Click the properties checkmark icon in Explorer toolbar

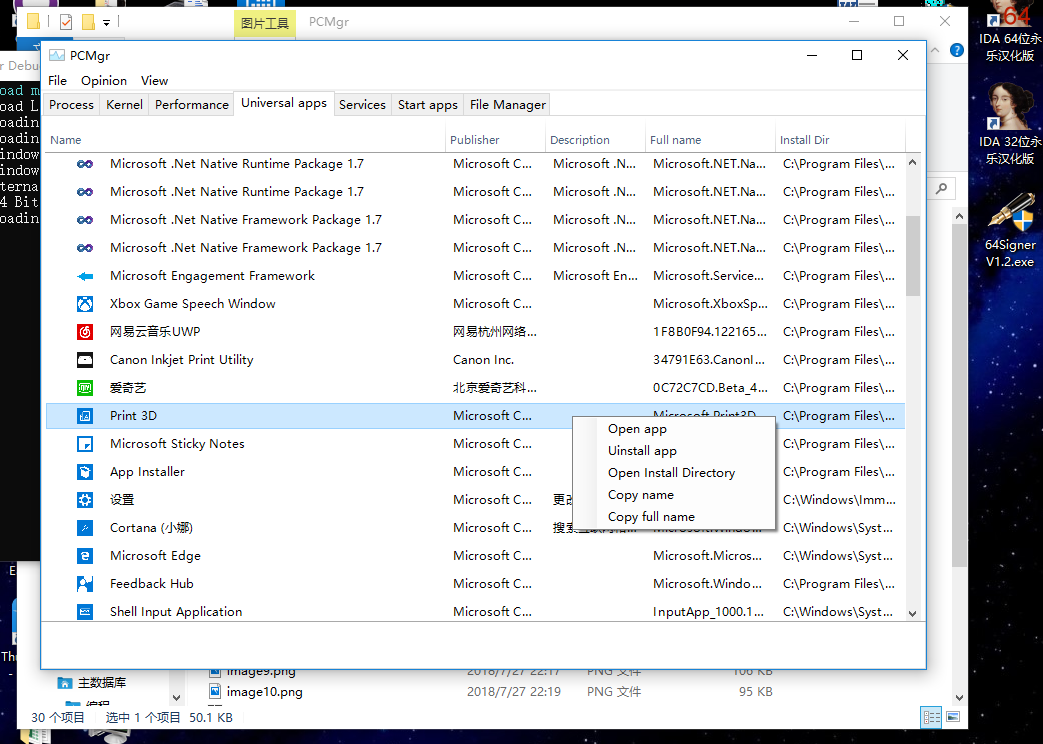[66, 22]
